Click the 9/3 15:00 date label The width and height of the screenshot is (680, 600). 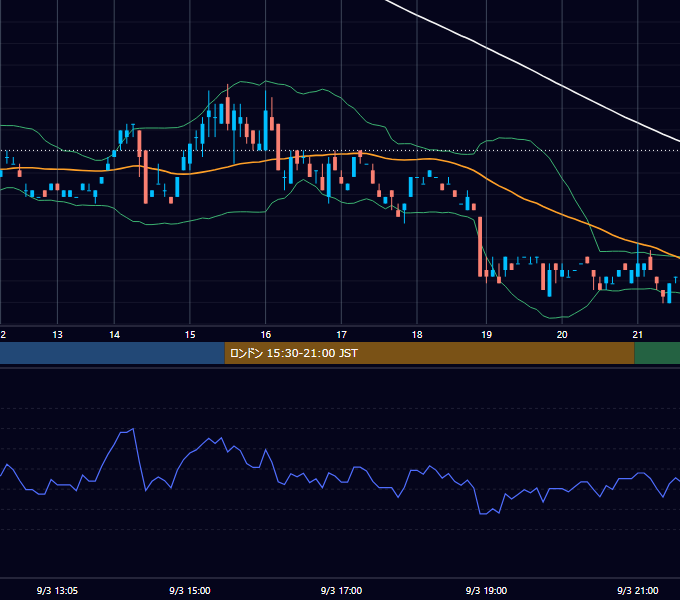(190, 590)
